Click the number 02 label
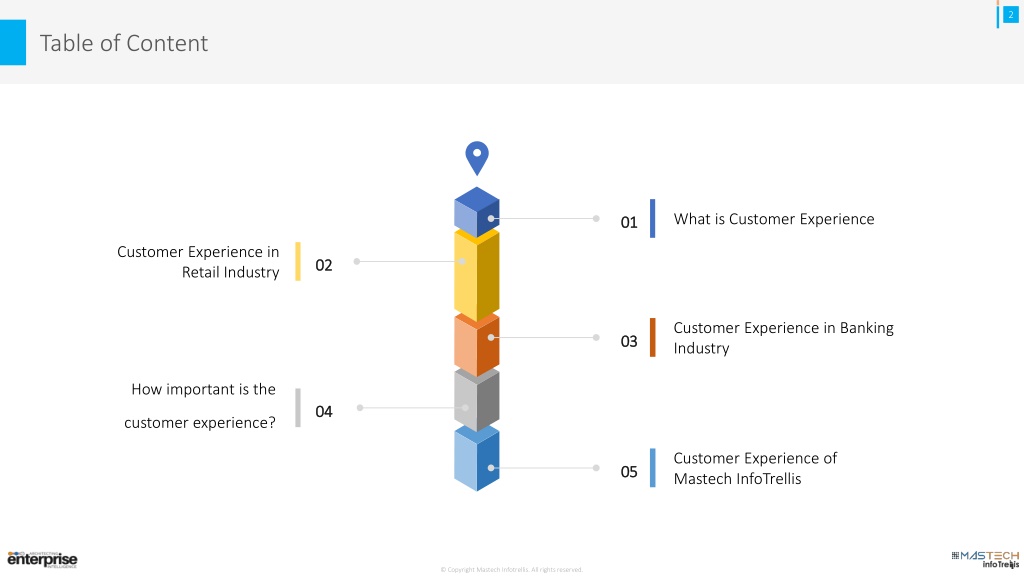This screenshot has height=576, width=1024. coord(324,265)
